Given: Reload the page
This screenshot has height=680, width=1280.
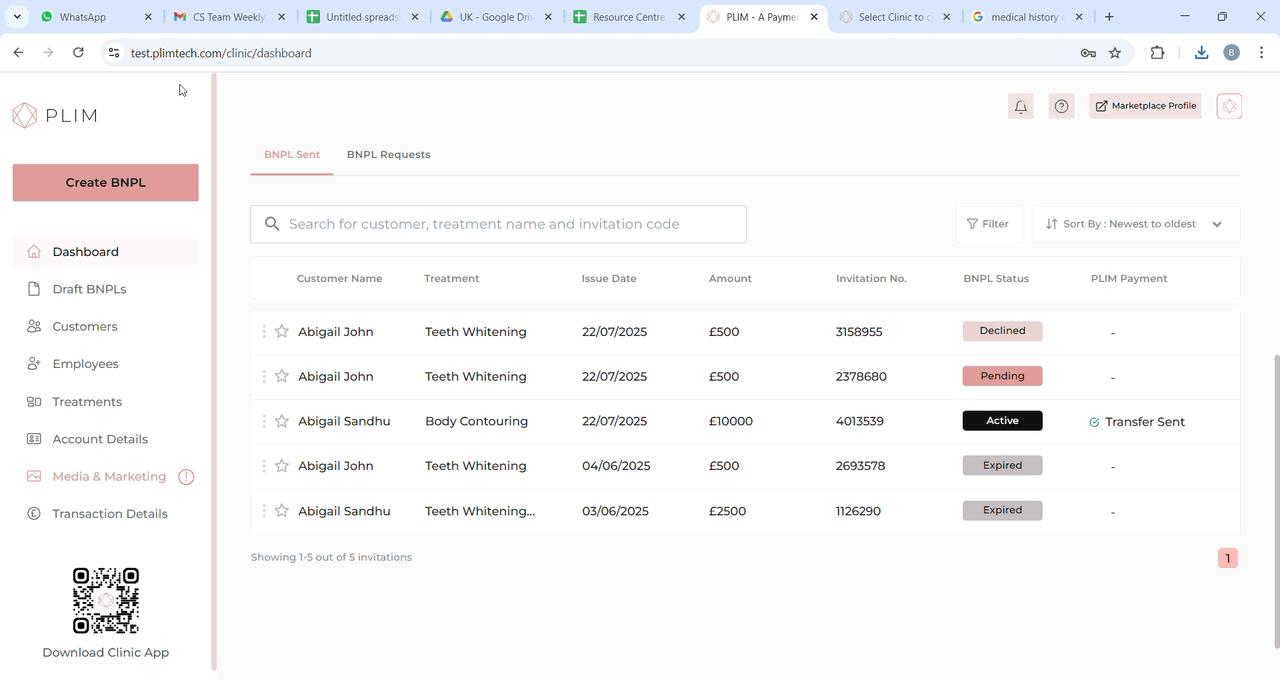Looking at the screenshot, I should [78, 53].
